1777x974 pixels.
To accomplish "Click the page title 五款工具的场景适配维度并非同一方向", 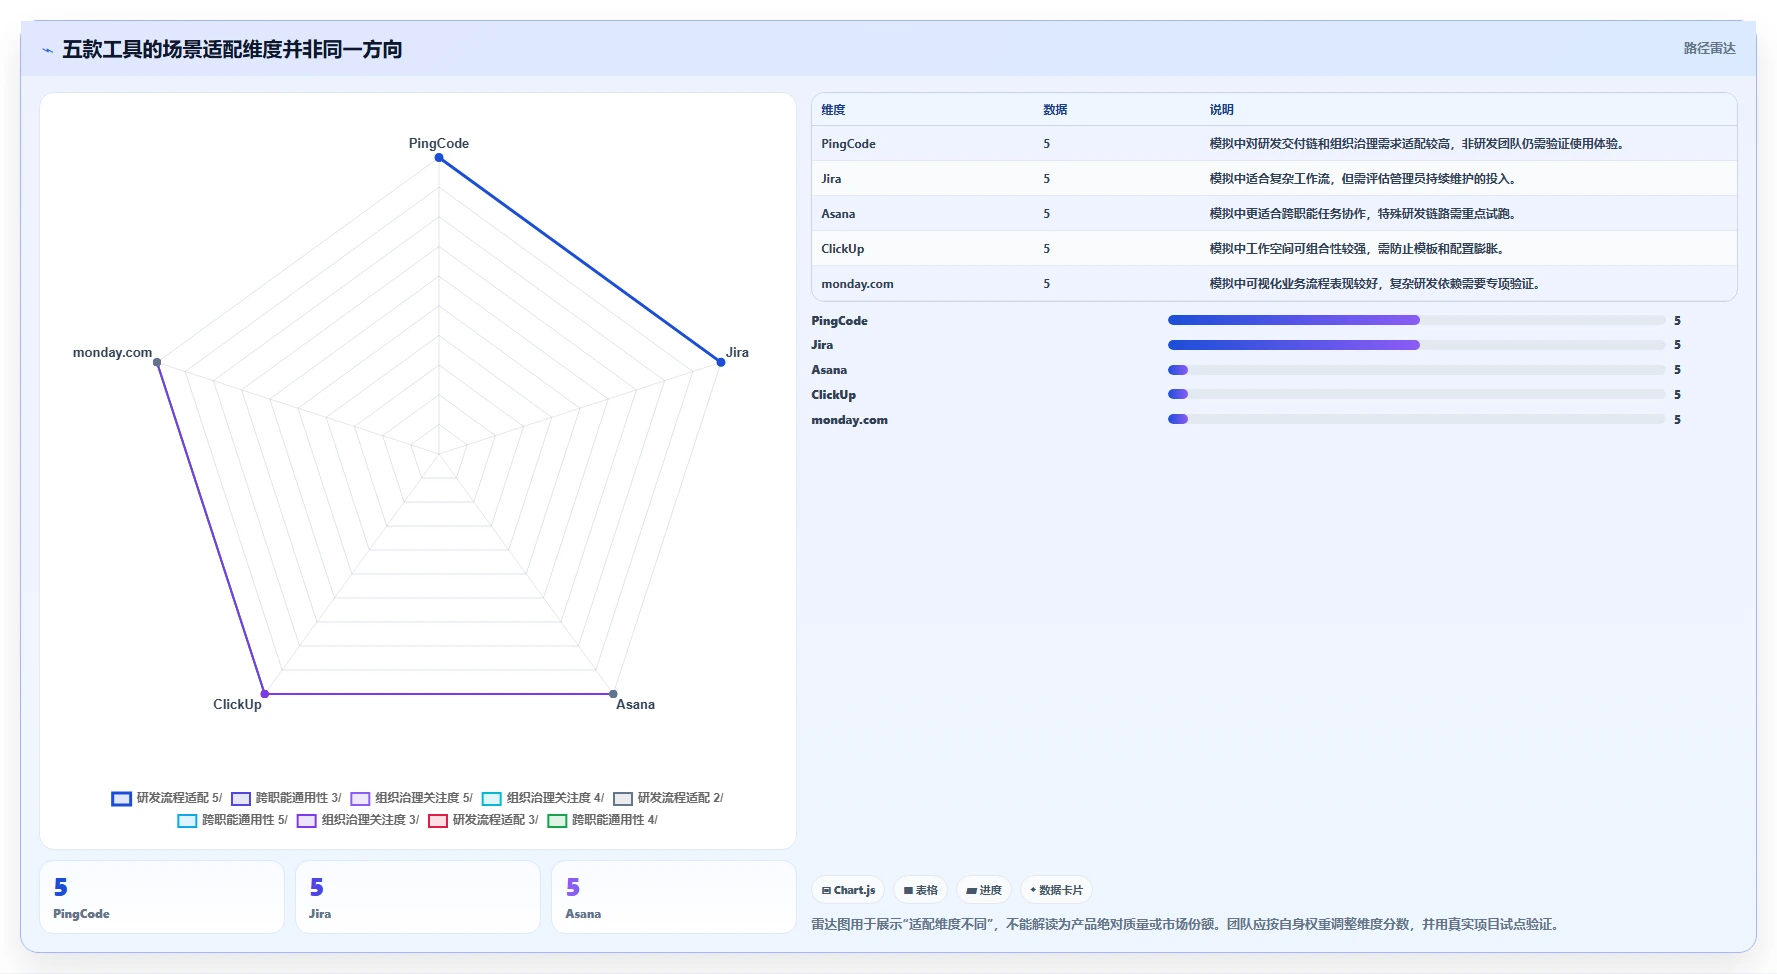I will [232, 49].
